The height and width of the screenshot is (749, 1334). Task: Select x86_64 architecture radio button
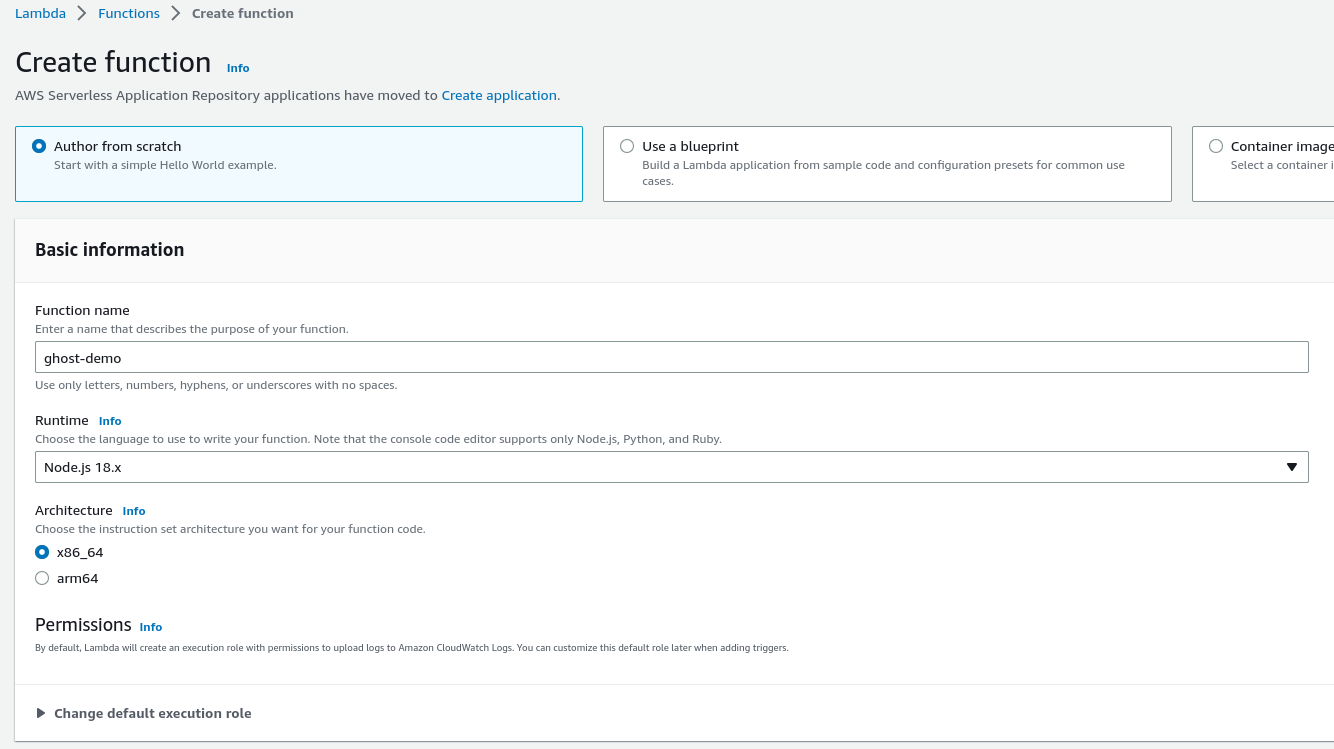tap(42, 552)
